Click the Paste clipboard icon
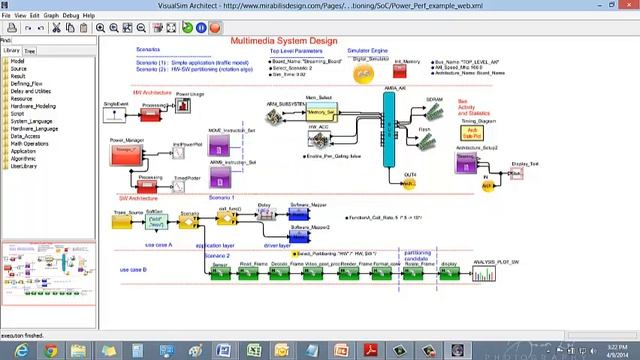 (84, 28)
